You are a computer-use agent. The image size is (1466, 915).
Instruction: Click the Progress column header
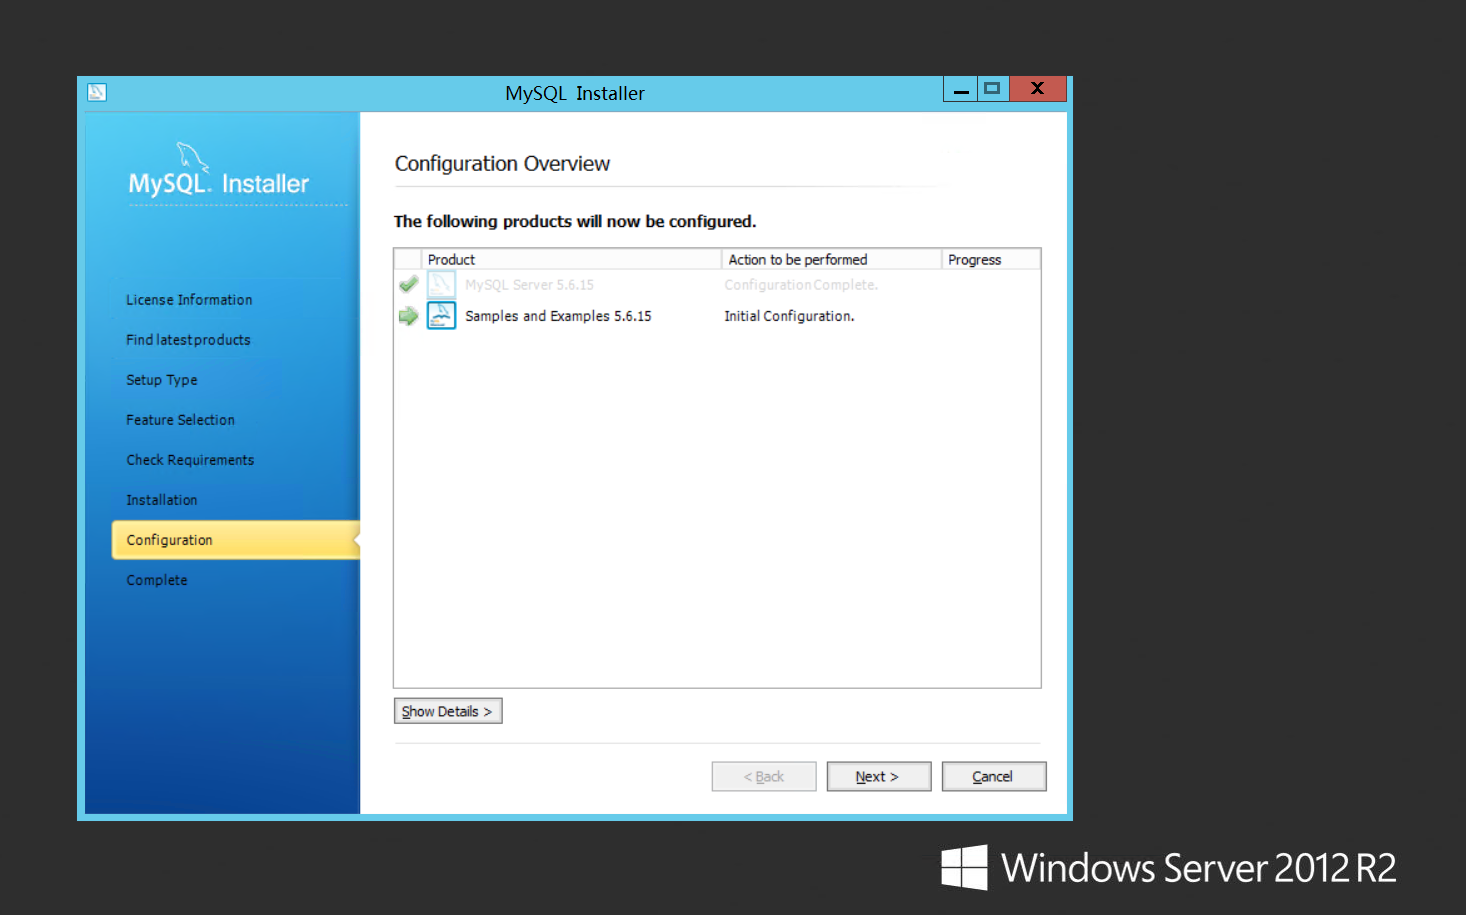[x=990, y=259]
